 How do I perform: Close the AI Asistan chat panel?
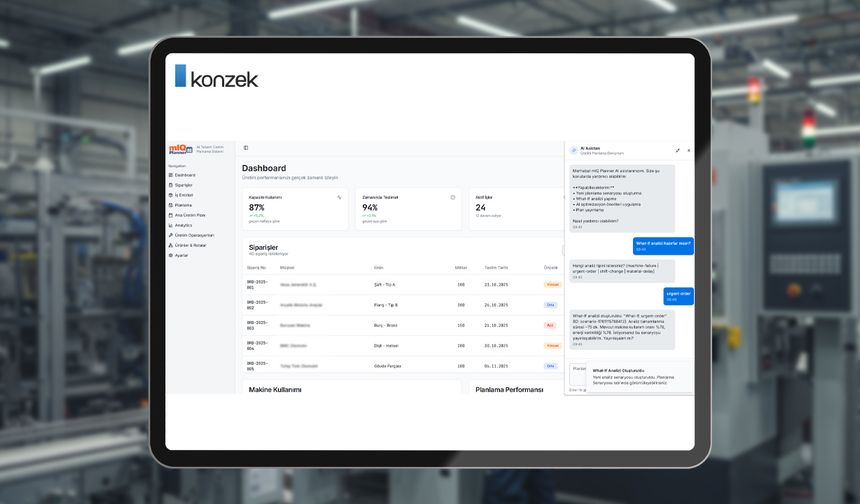pos(688,150)
